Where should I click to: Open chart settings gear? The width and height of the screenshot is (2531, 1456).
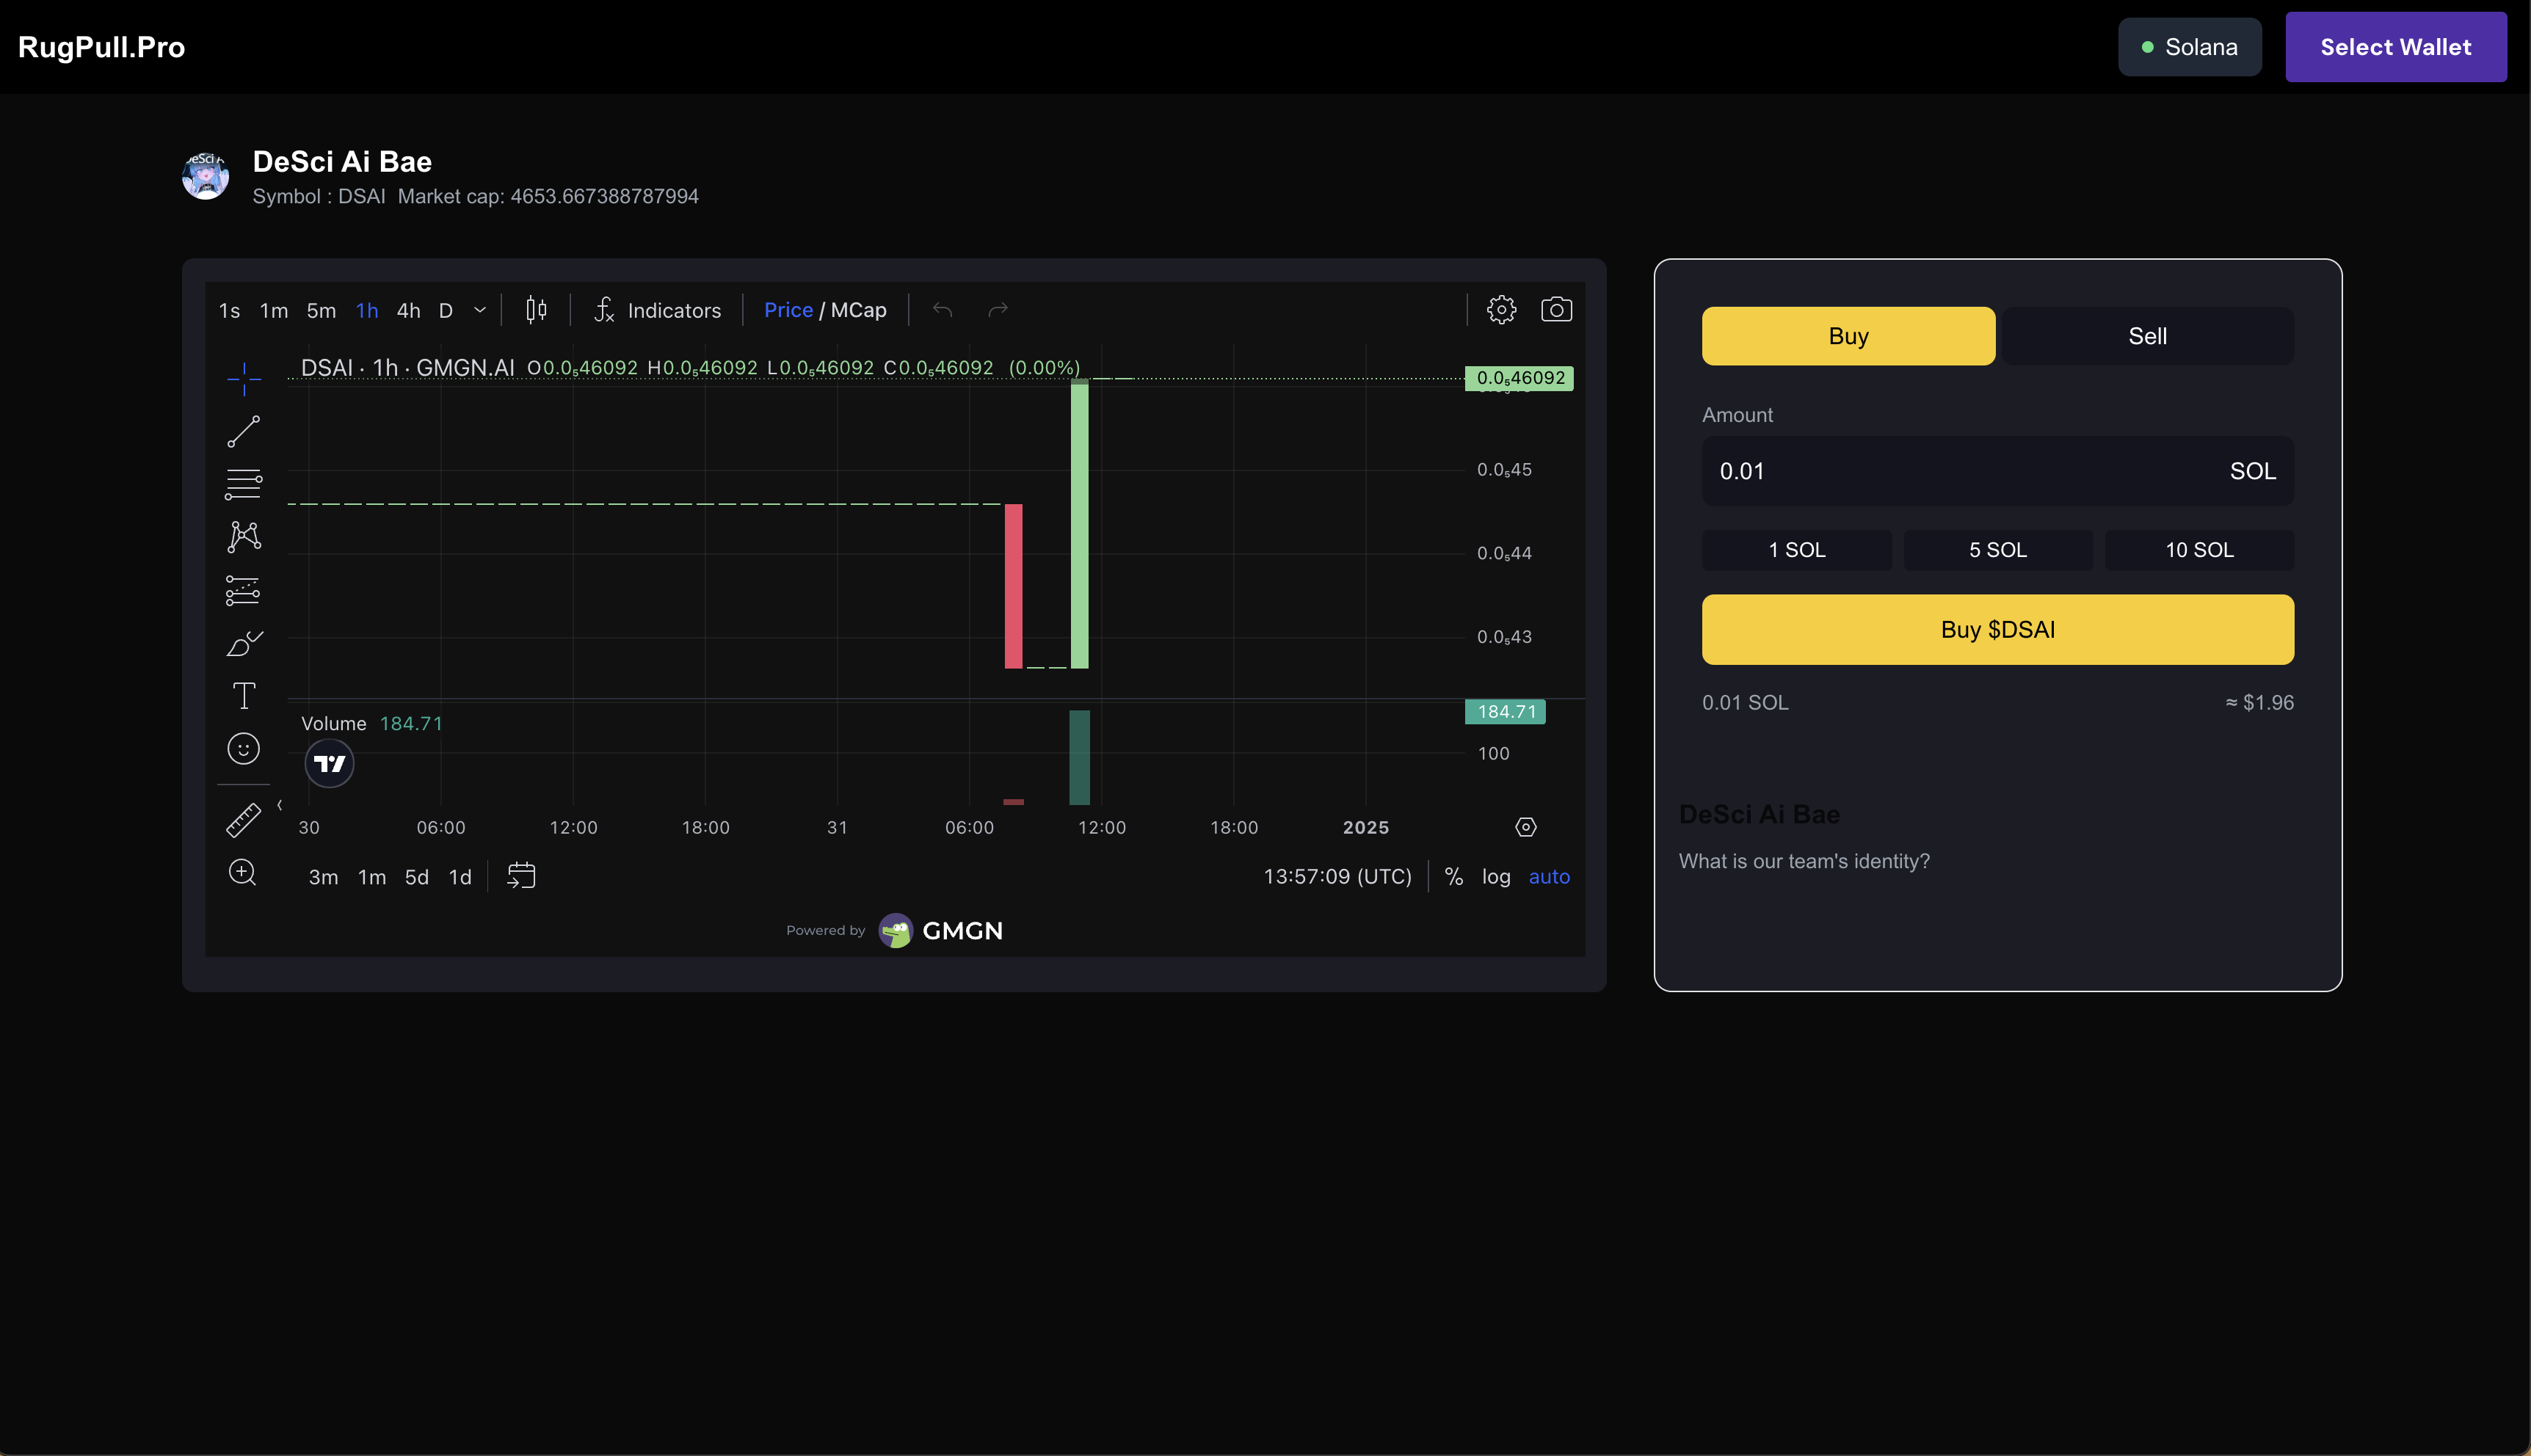point(1501,310)
